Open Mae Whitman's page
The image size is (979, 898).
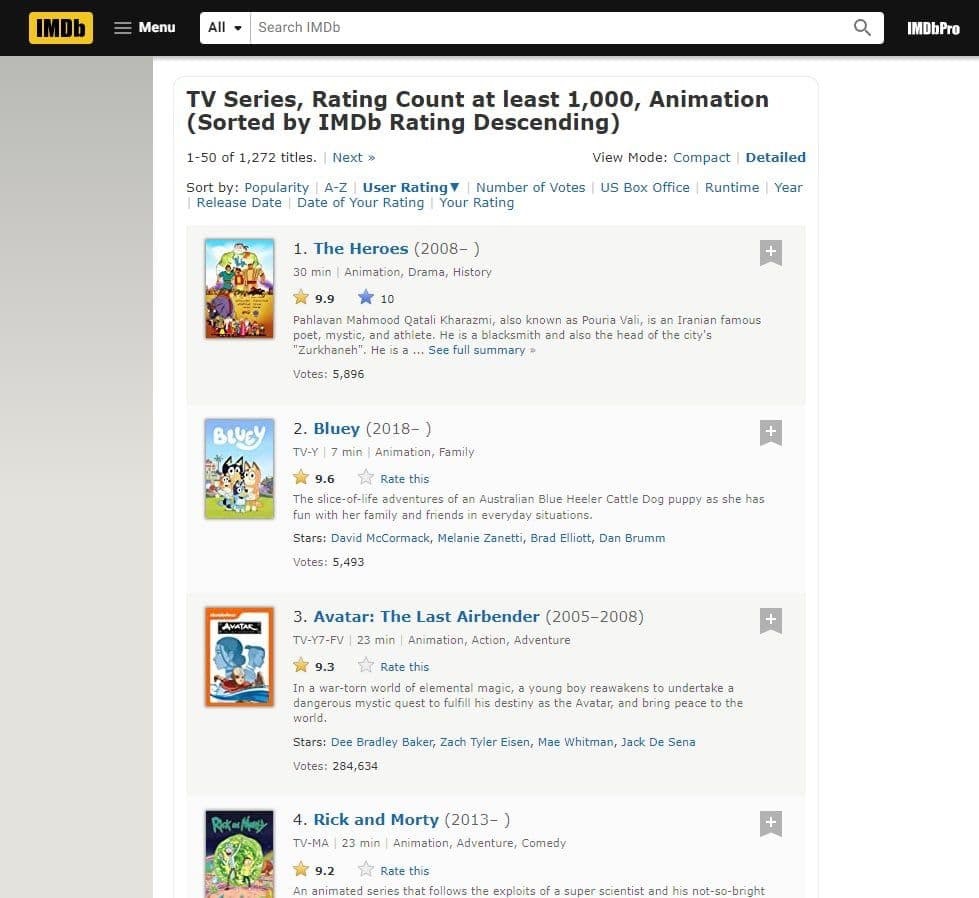click(576, 742)
